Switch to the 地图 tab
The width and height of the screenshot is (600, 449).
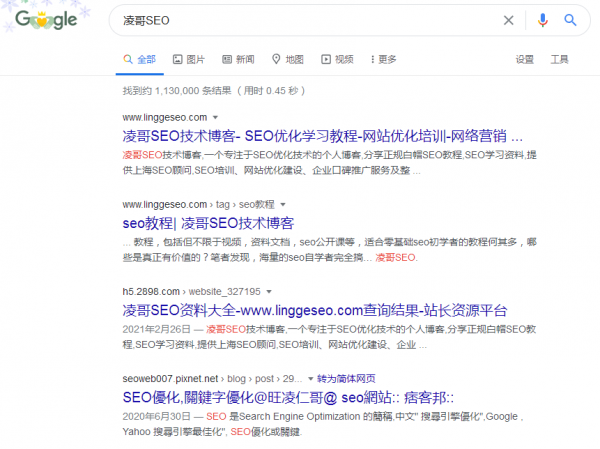point(288,59)
